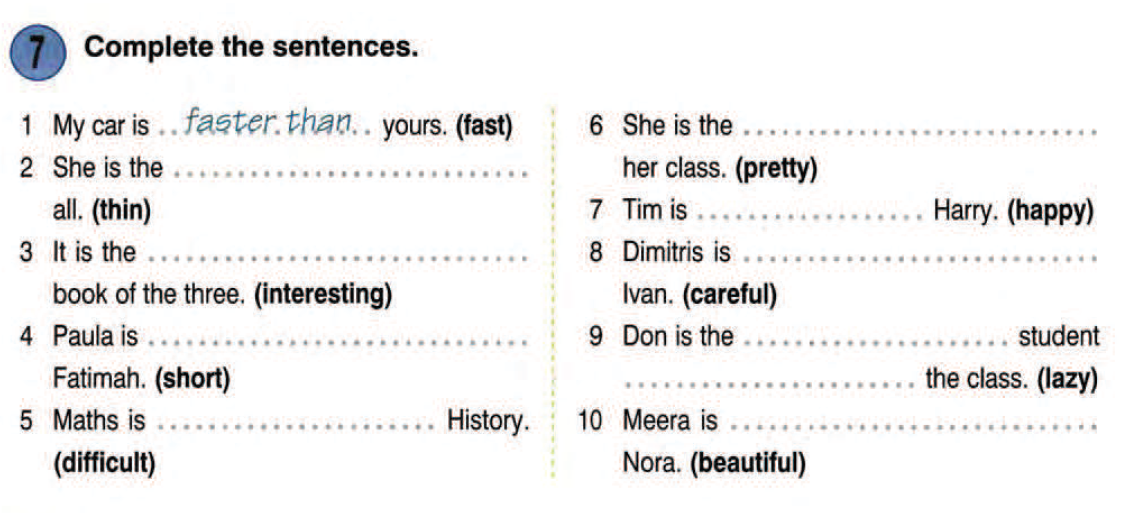Click the blank line in sentence 6
The width and height of the screenshot is (1135, 513).
coord(920,131)
